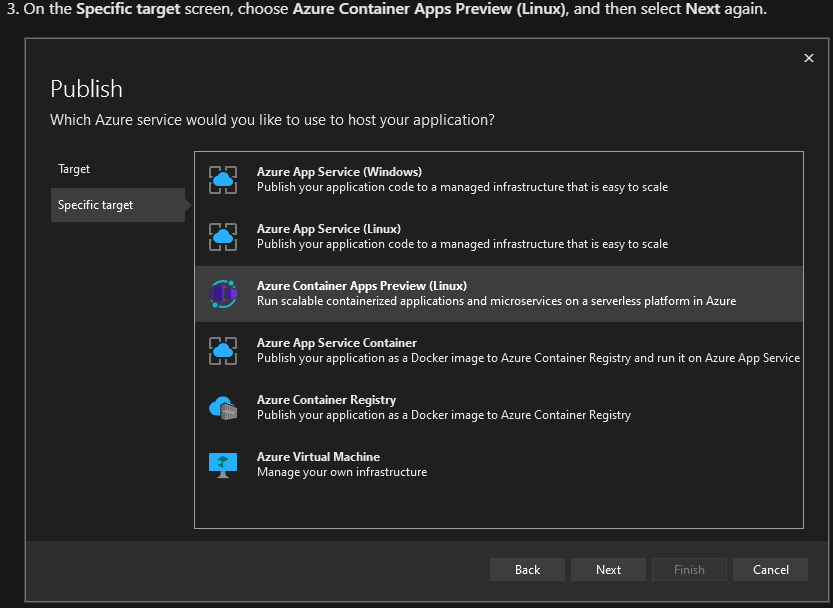The width and height of the screenshot is (833, 608).
Task: Select Azure App Service Container title
Action: point(337,342)
